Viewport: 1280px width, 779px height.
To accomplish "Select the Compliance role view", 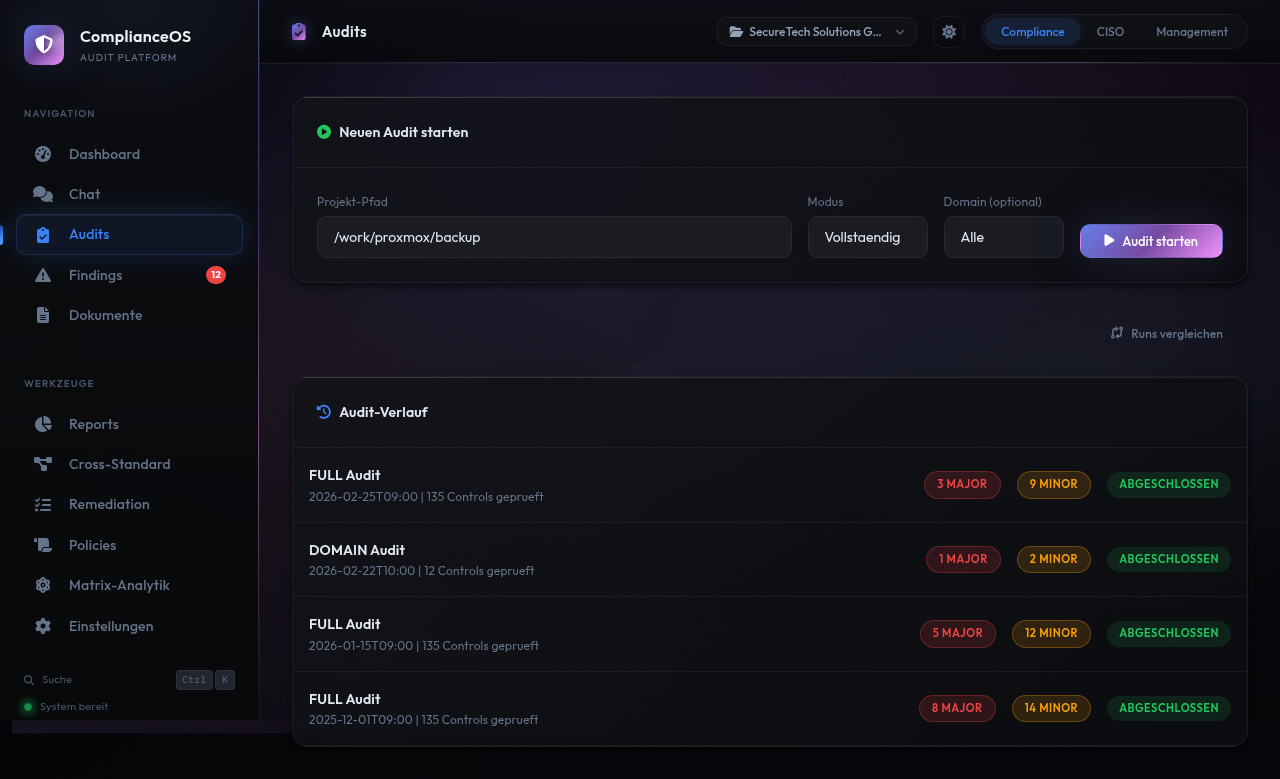I will click(x=1032, y=32).
